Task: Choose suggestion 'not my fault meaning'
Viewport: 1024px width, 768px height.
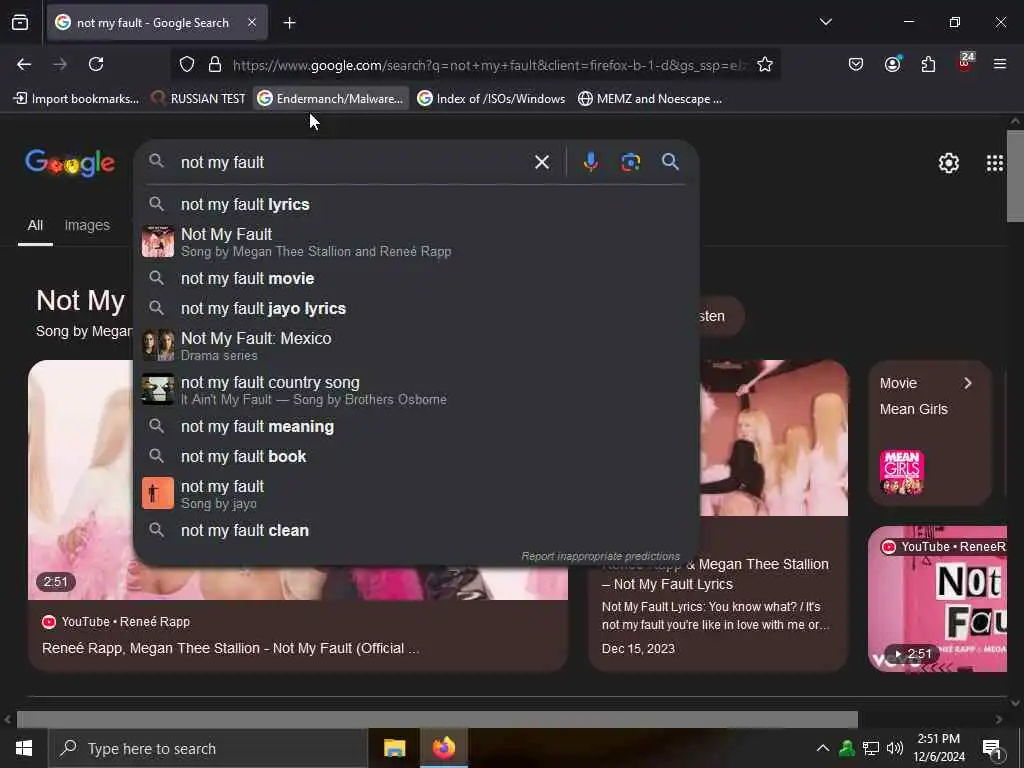Action: (416, 426)
